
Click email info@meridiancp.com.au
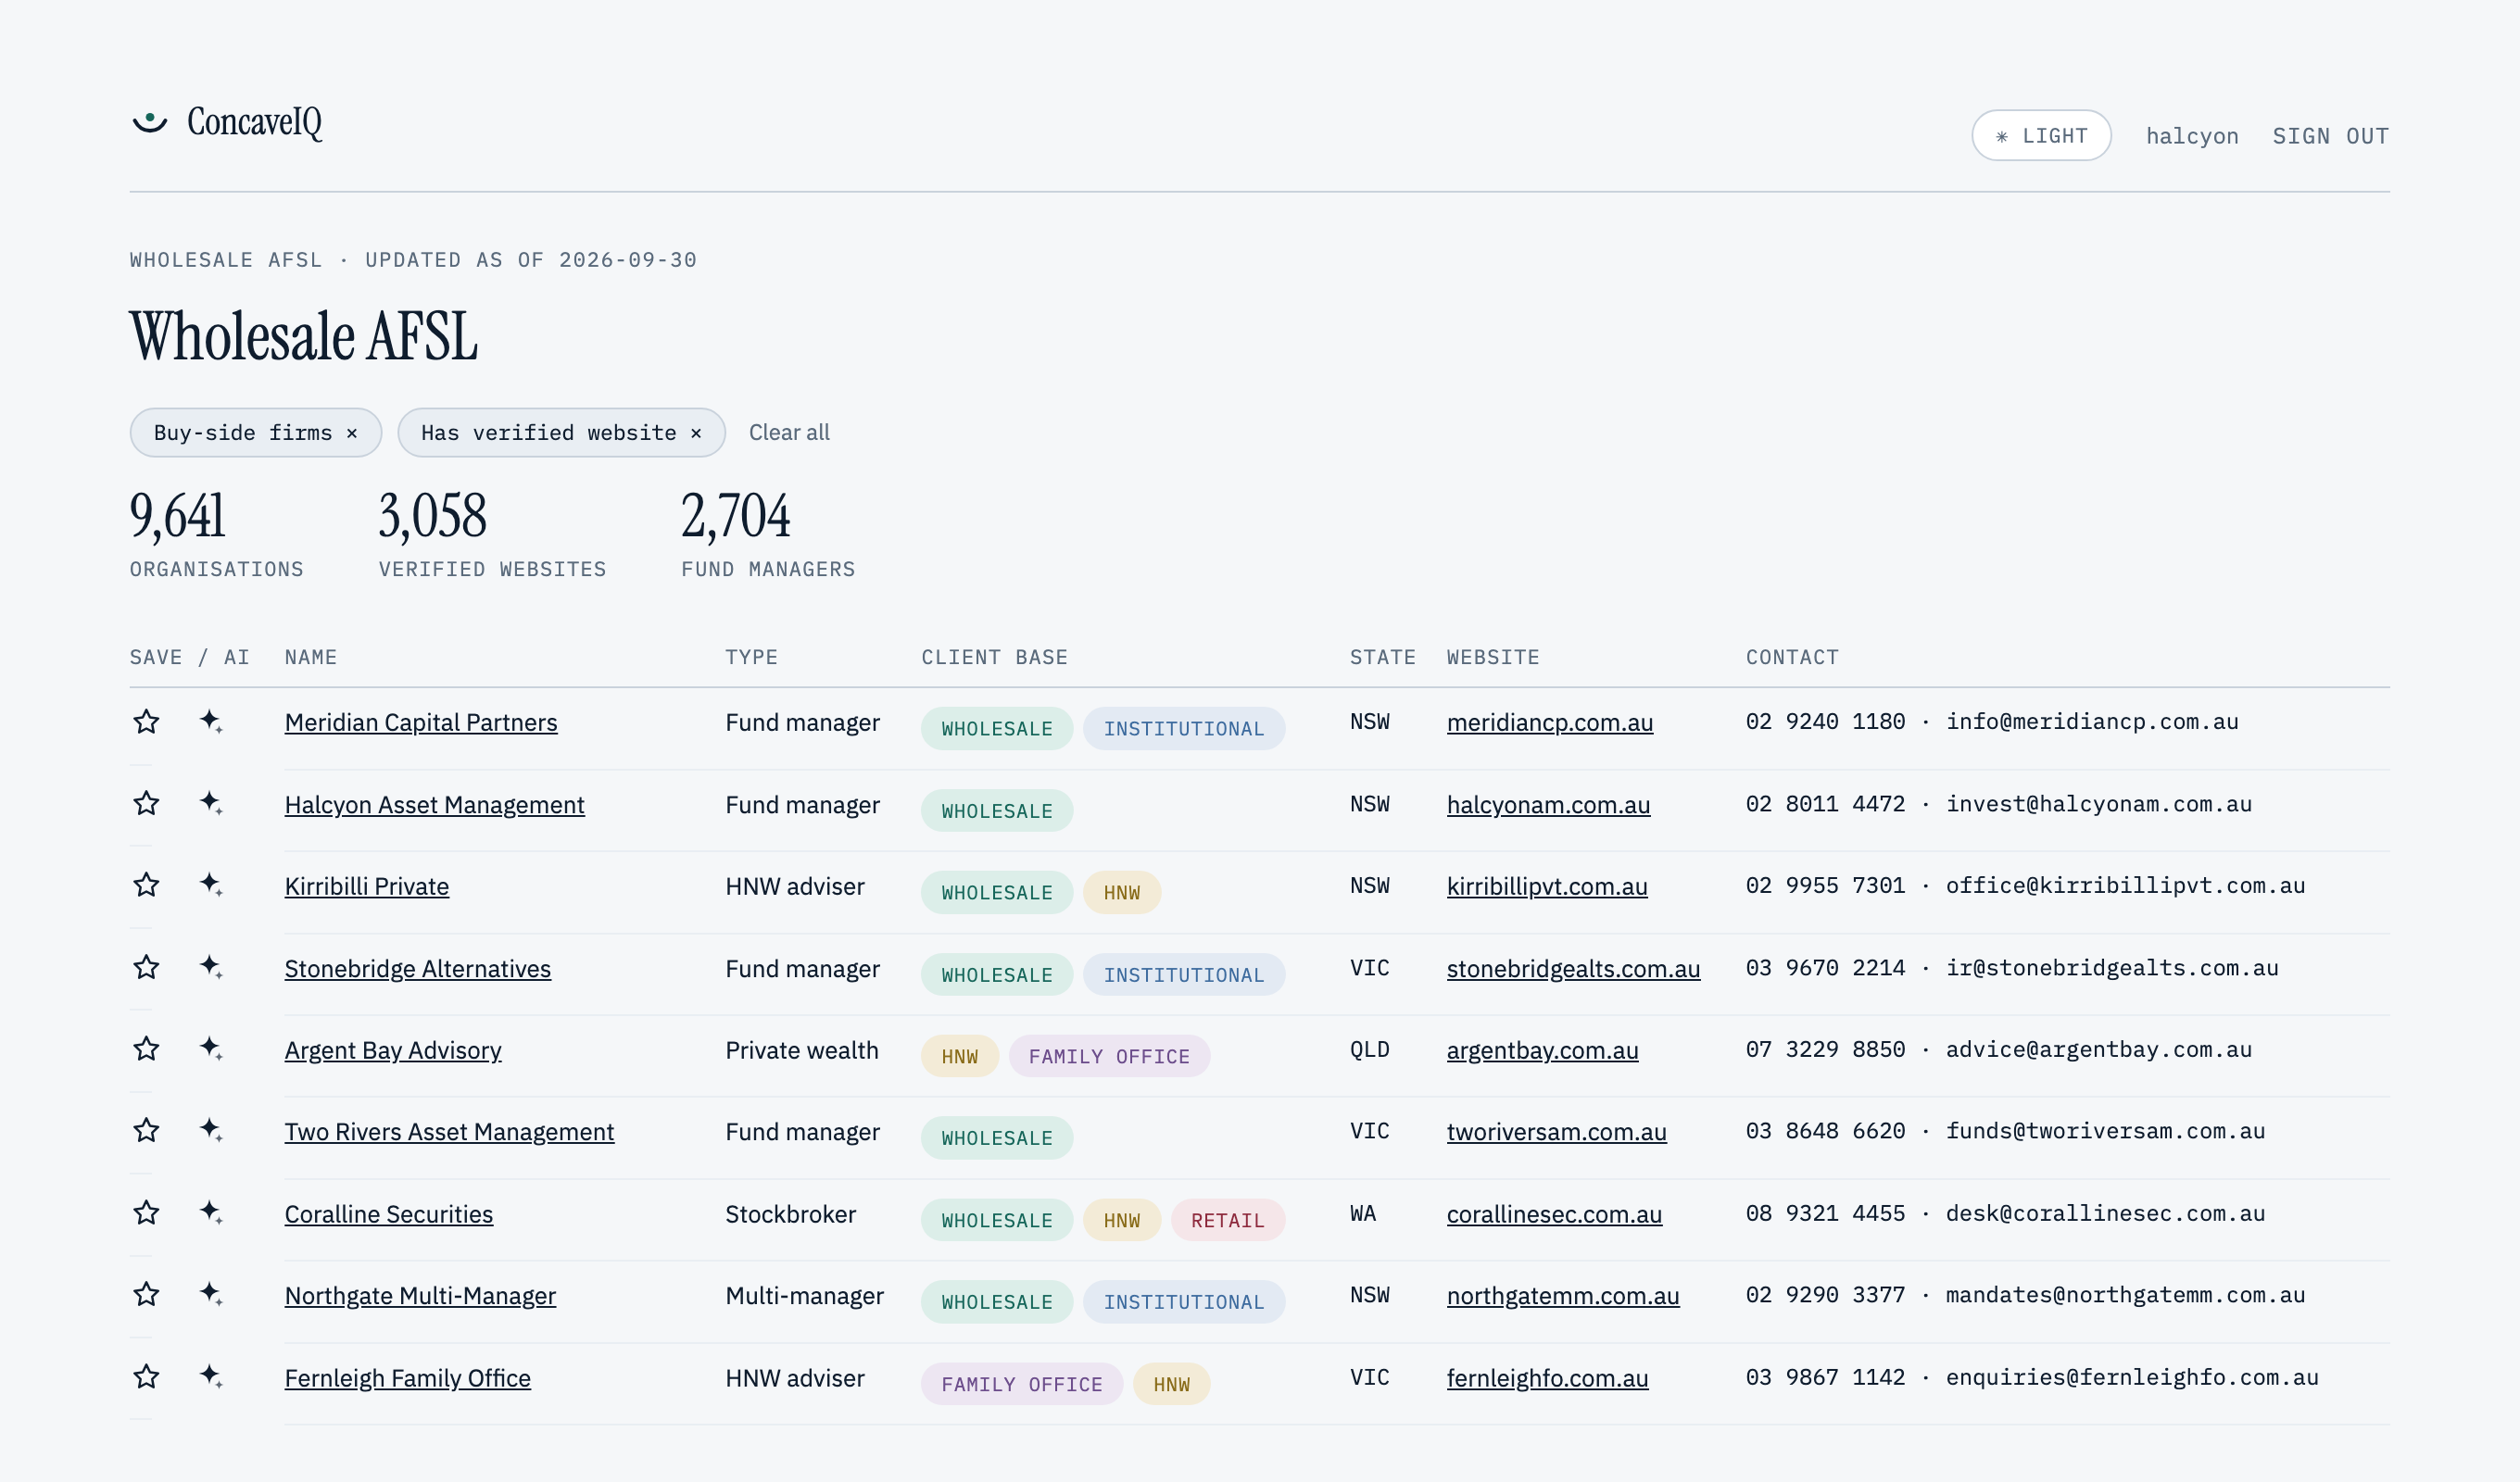point(2092,722)
